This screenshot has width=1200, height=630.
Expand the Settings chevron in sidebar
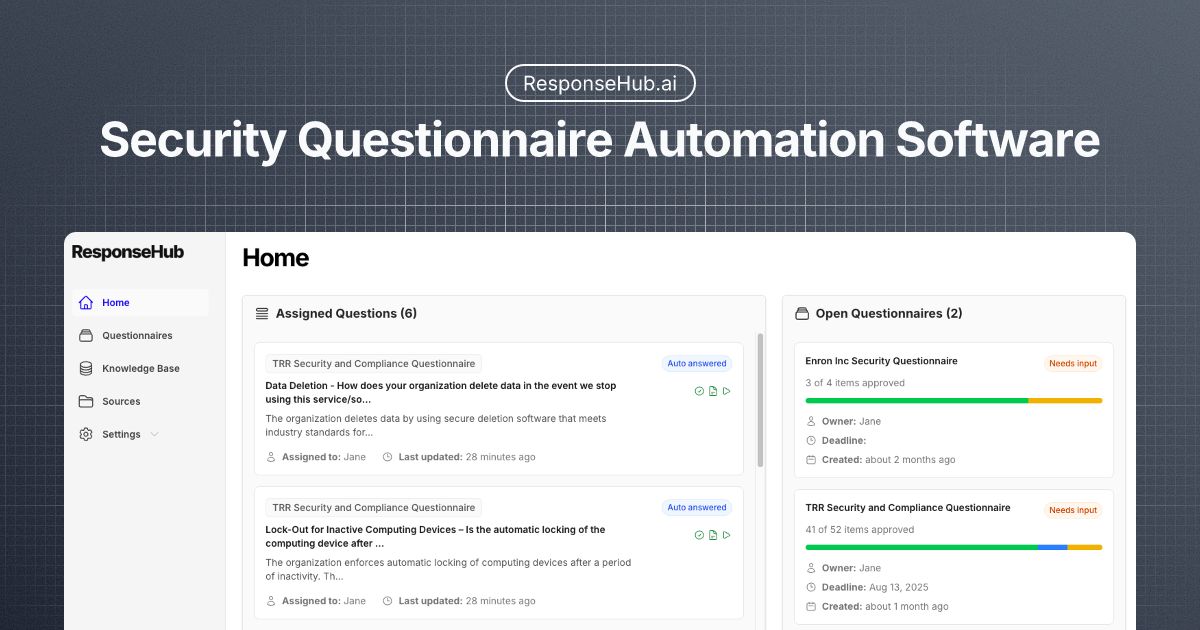pyautogui.click(x=153, y=435)
